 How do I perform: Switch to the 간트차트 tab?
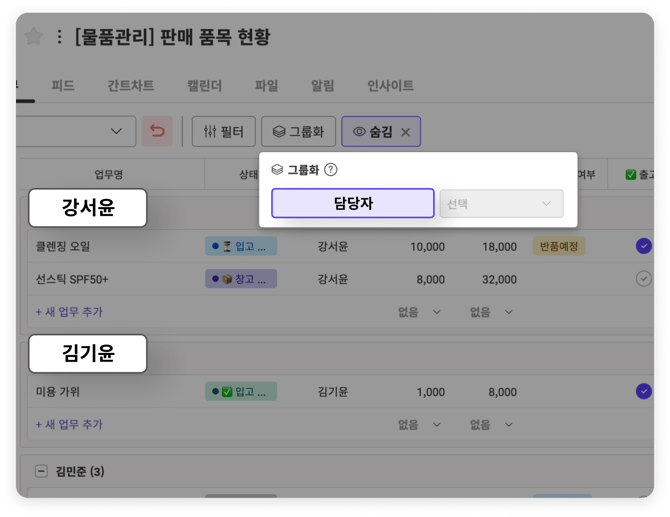[x=130, y=86]
